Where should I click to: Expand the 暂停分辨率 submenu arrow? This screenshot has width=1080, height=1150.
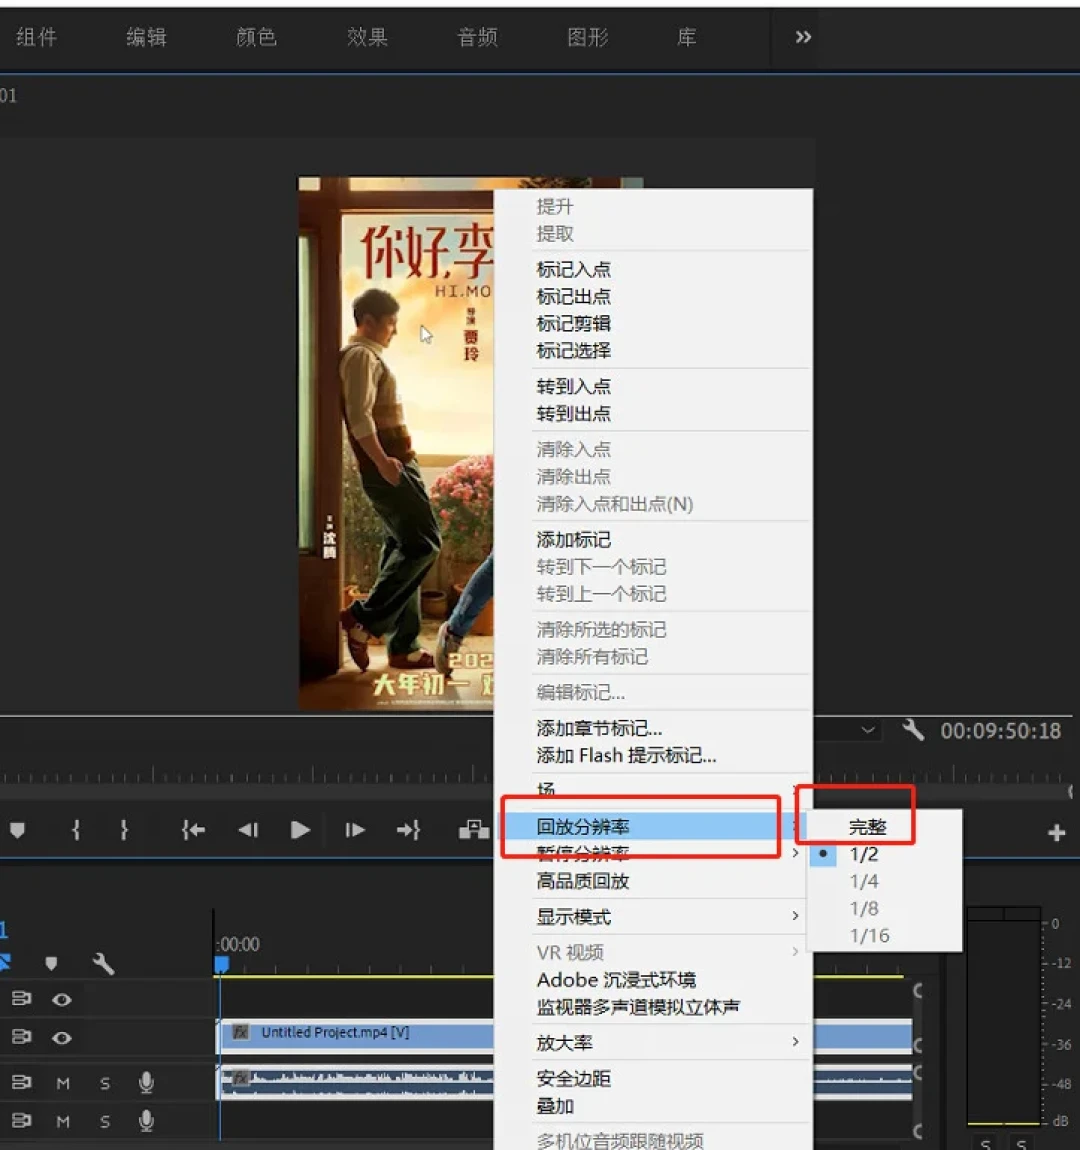pos(796,853)
